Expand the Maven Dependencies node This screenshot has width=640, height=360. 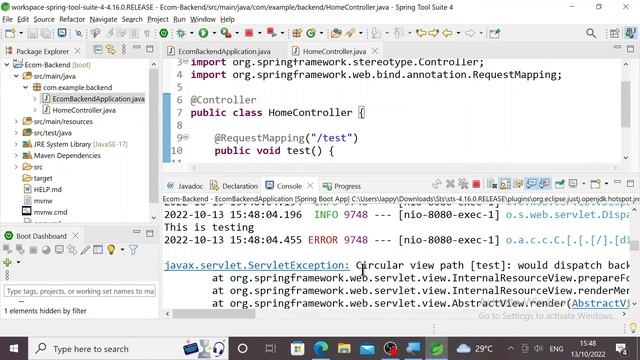(16, 156)
